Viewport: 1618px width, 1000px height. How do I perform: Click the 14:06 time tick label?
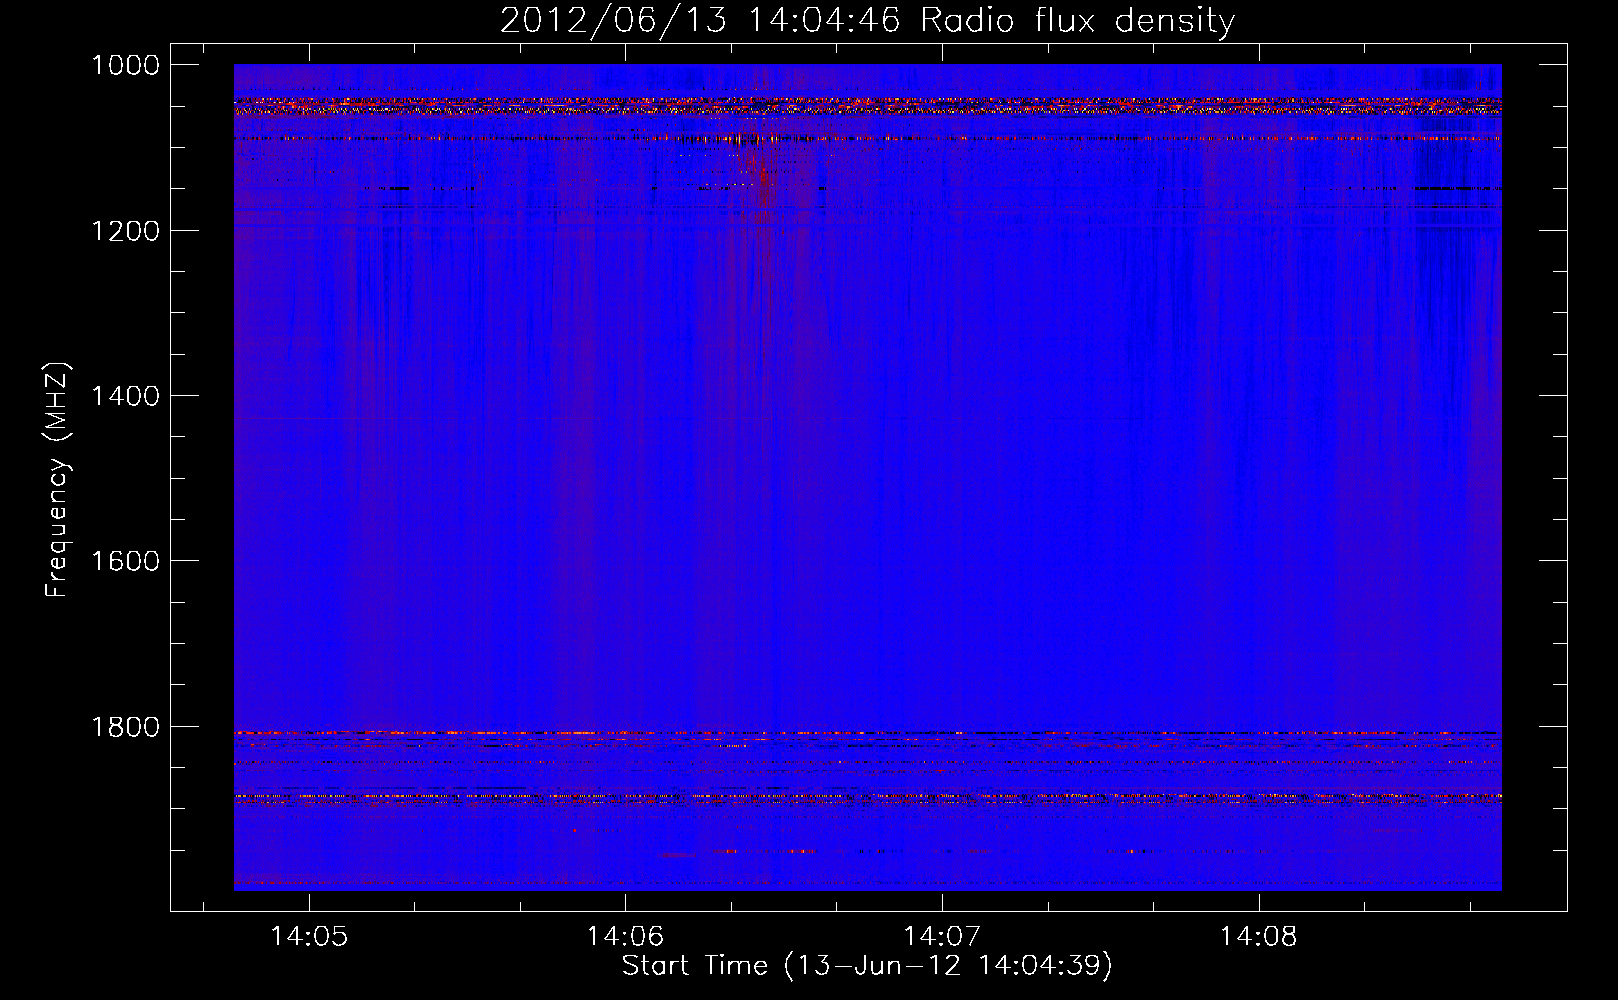(625, 936)
